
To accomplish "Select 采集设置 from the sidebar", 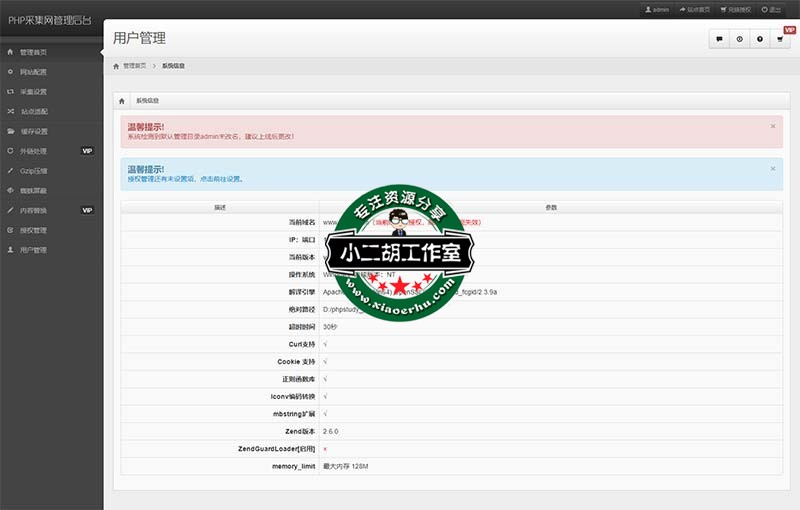I will 33,92.
